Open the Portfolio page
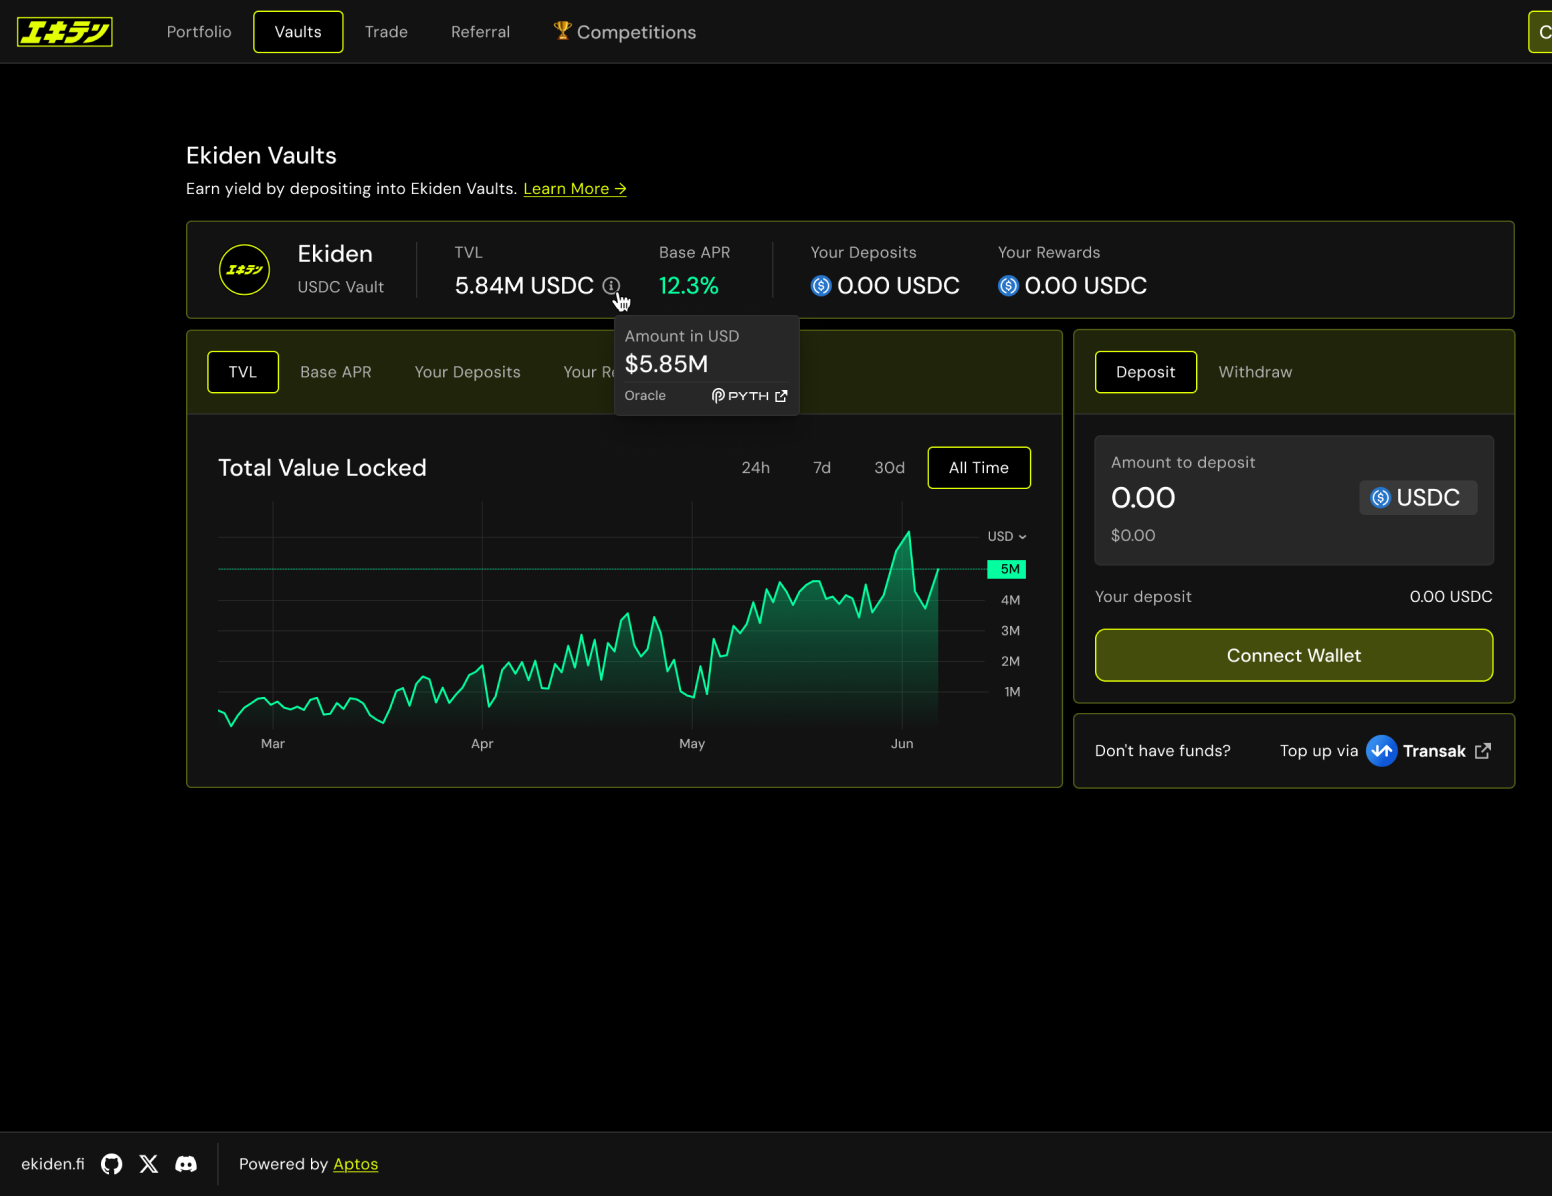The image size is (1552, 1196). click(x=199, y=32)
